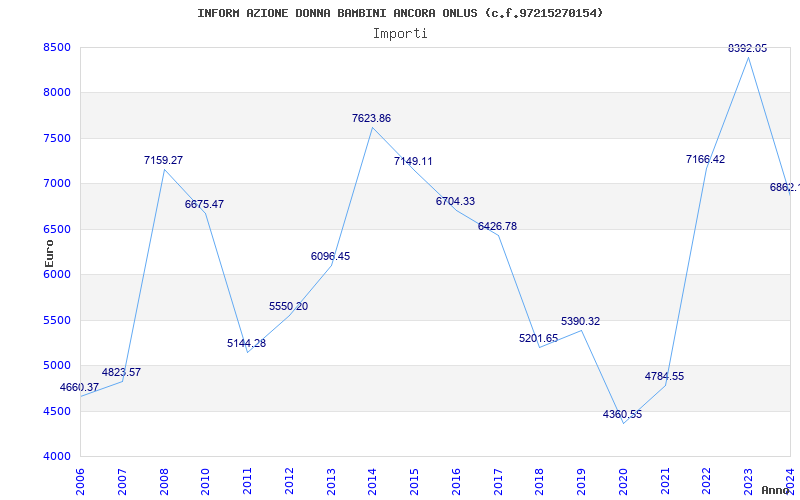Select the 6096.45 data label
800x500 pixels.
click(330, 257)
